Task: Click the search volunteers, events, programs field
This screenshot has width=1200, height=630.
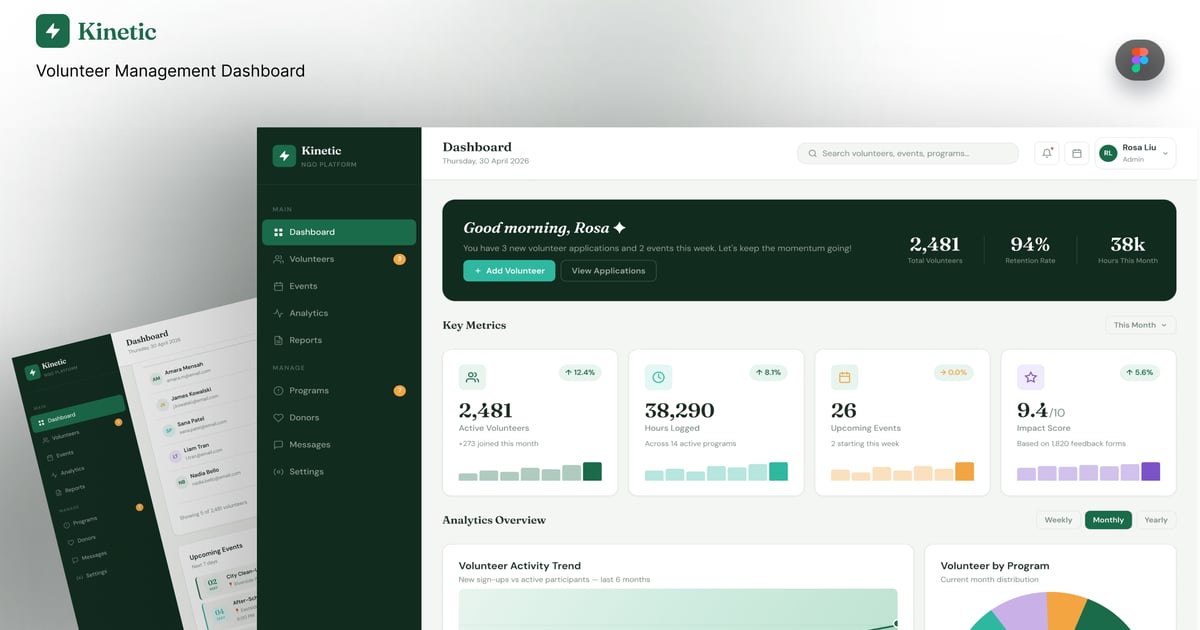Action: 908,153
